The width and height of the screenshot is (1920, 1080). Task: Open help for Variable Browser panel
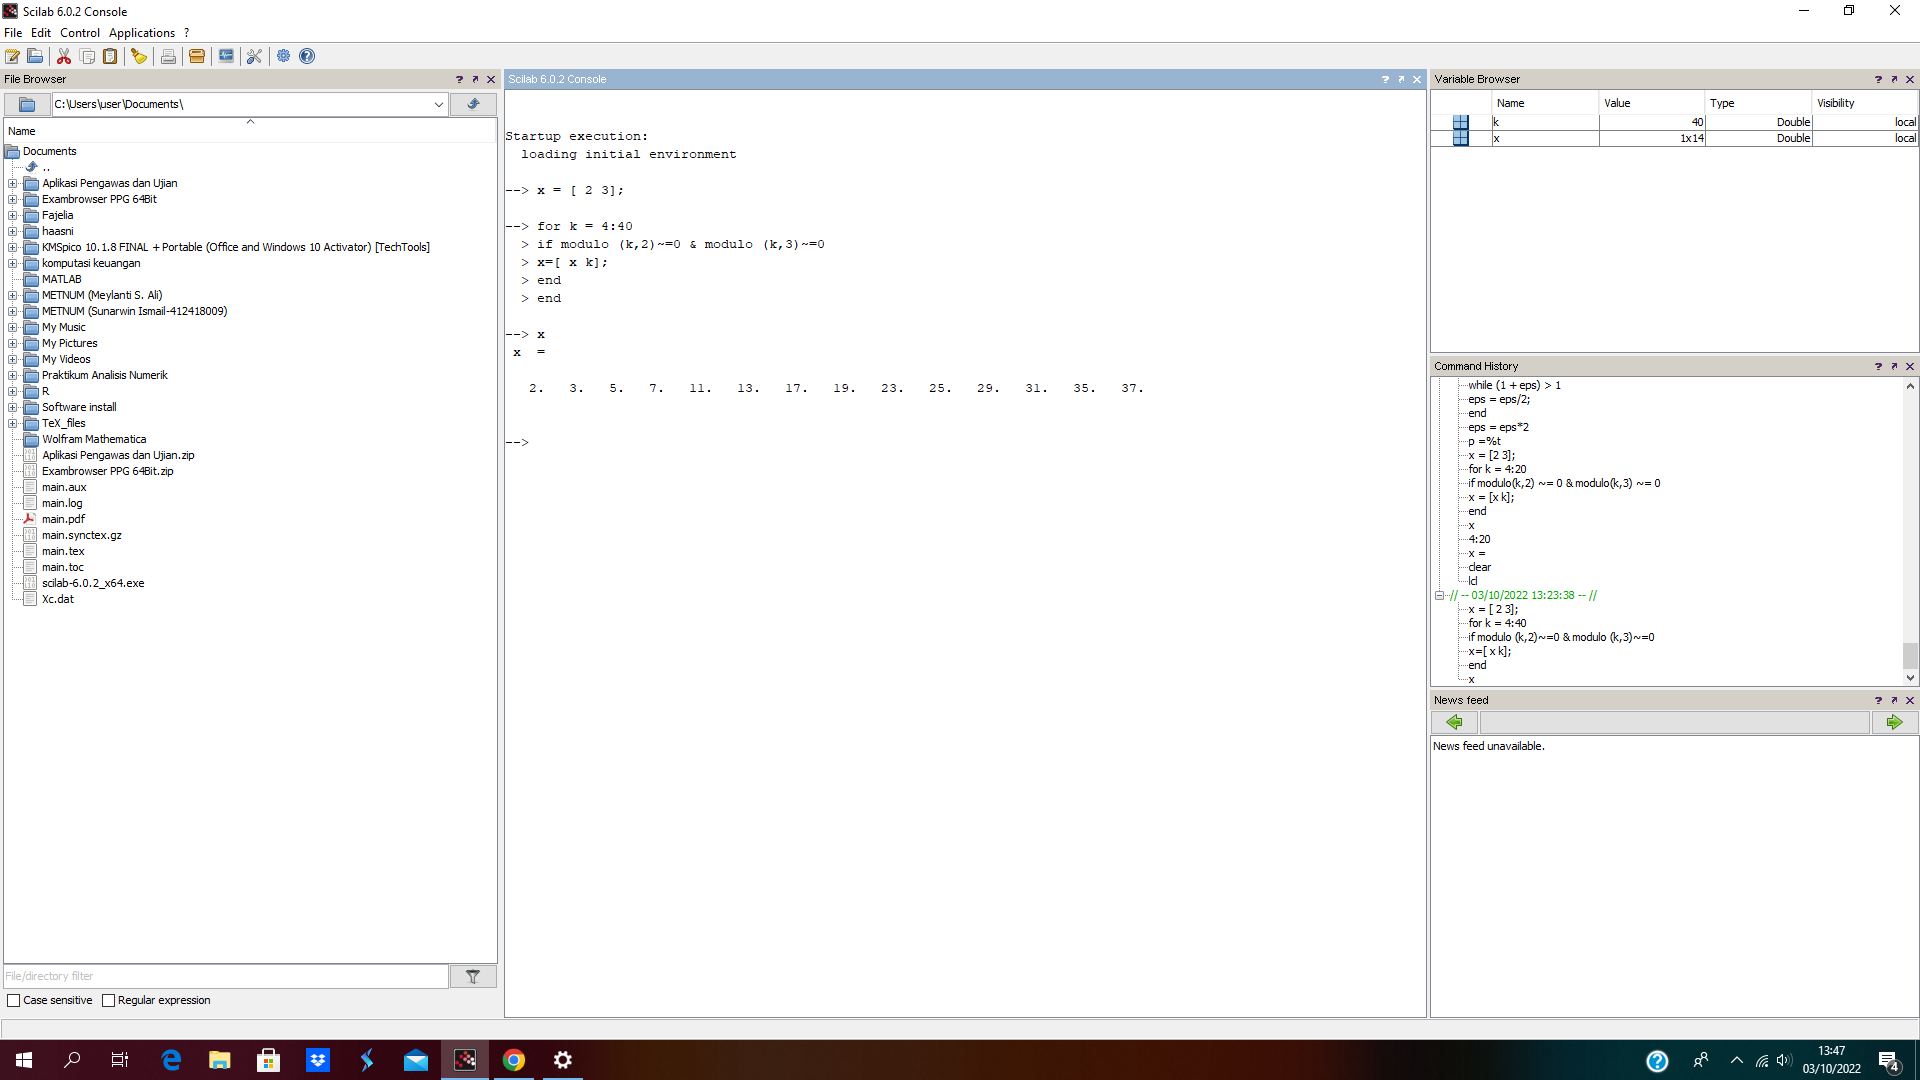[x=1878, y=79]
